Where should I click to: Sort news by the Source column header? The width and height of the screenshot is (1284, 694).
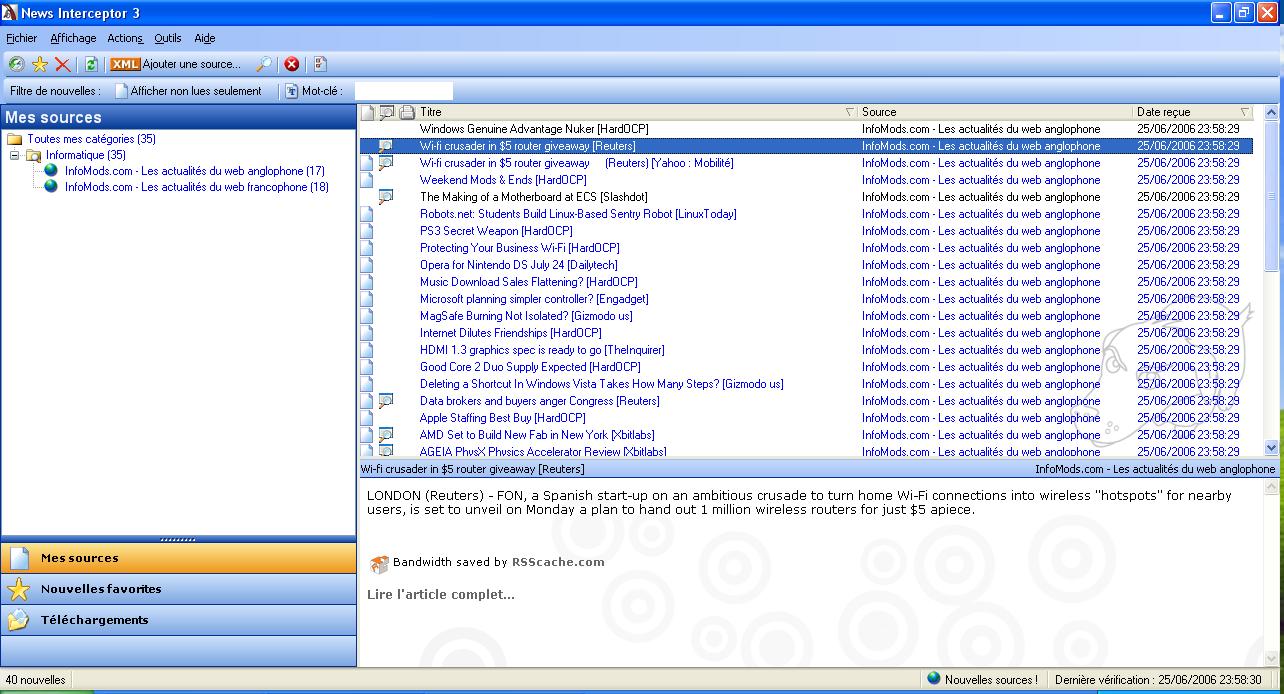click(x=995, y=112)
